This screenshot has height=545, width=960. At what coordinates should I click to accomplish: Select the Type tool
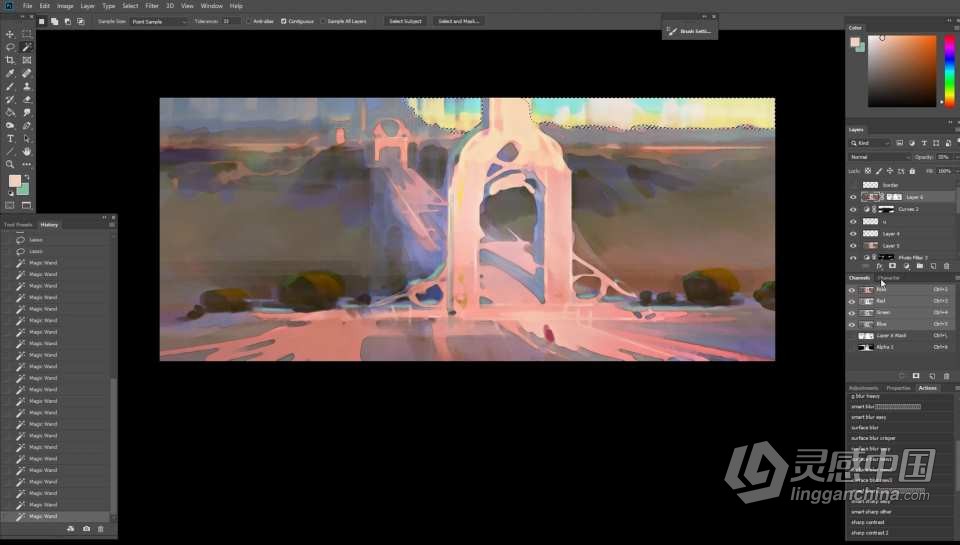(10, 138)
